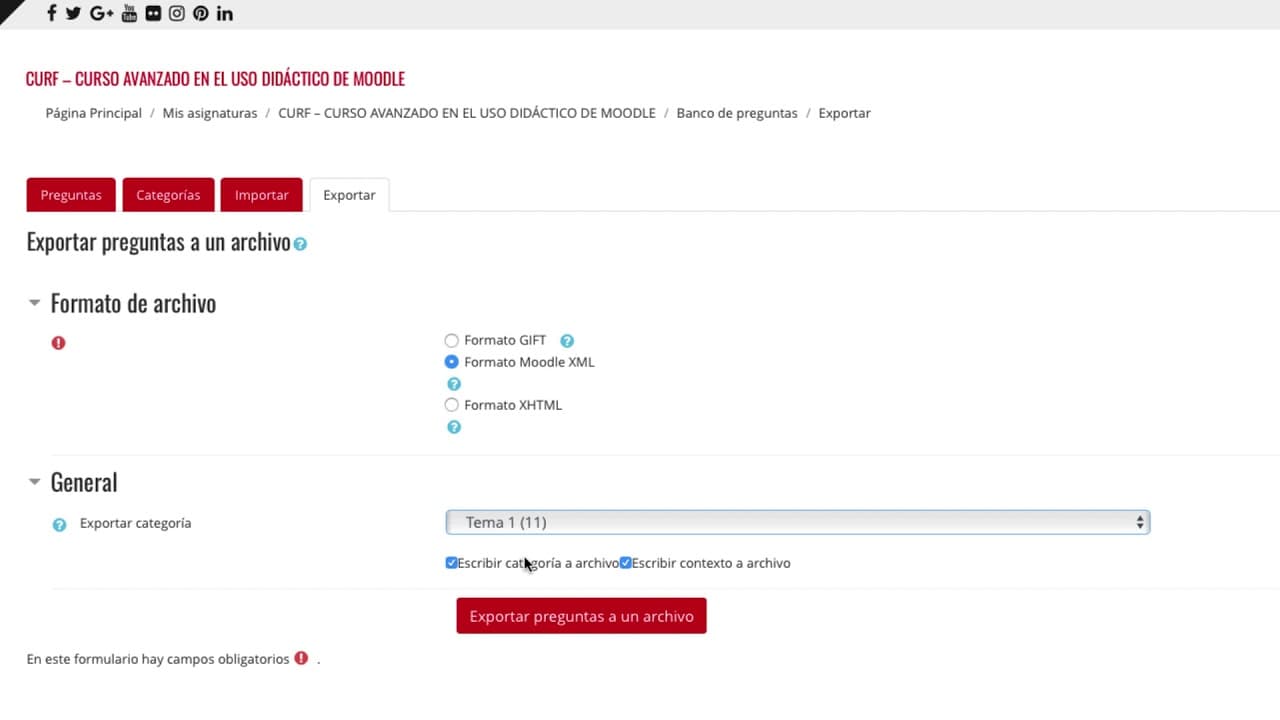The image size is (1280, 720).
Task: Show help for Formato GIFT
Action: [x=567, y=341]
